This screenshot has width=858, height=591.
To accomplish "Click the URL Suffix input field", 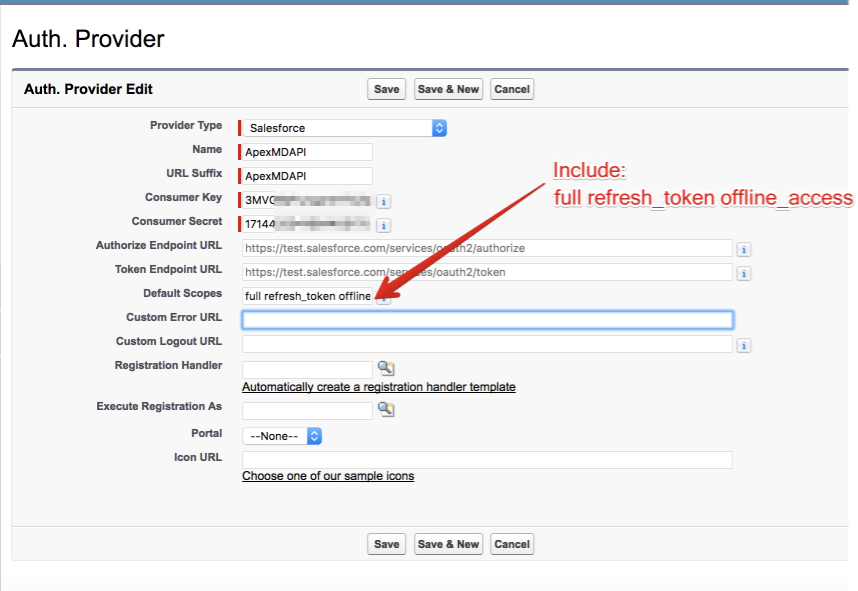I will point(308,176).
